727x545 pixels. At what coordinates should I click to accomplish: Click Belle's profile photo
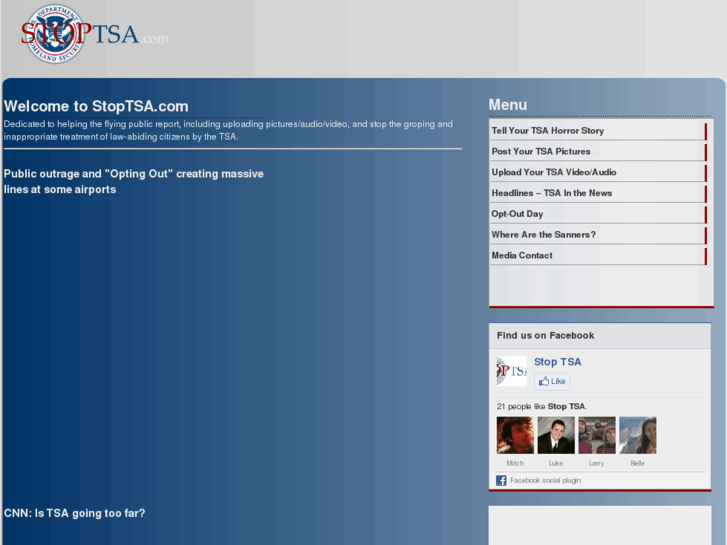click(638, 435)
